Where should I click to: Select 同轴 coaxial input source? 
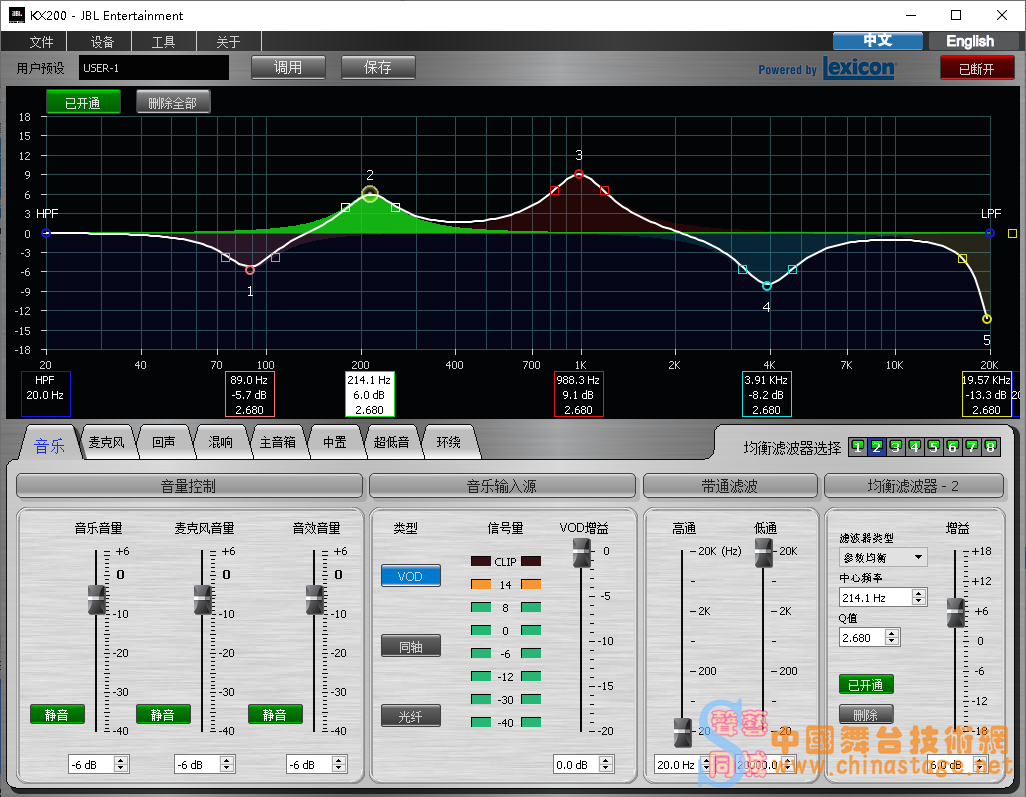tap(410, 646)
